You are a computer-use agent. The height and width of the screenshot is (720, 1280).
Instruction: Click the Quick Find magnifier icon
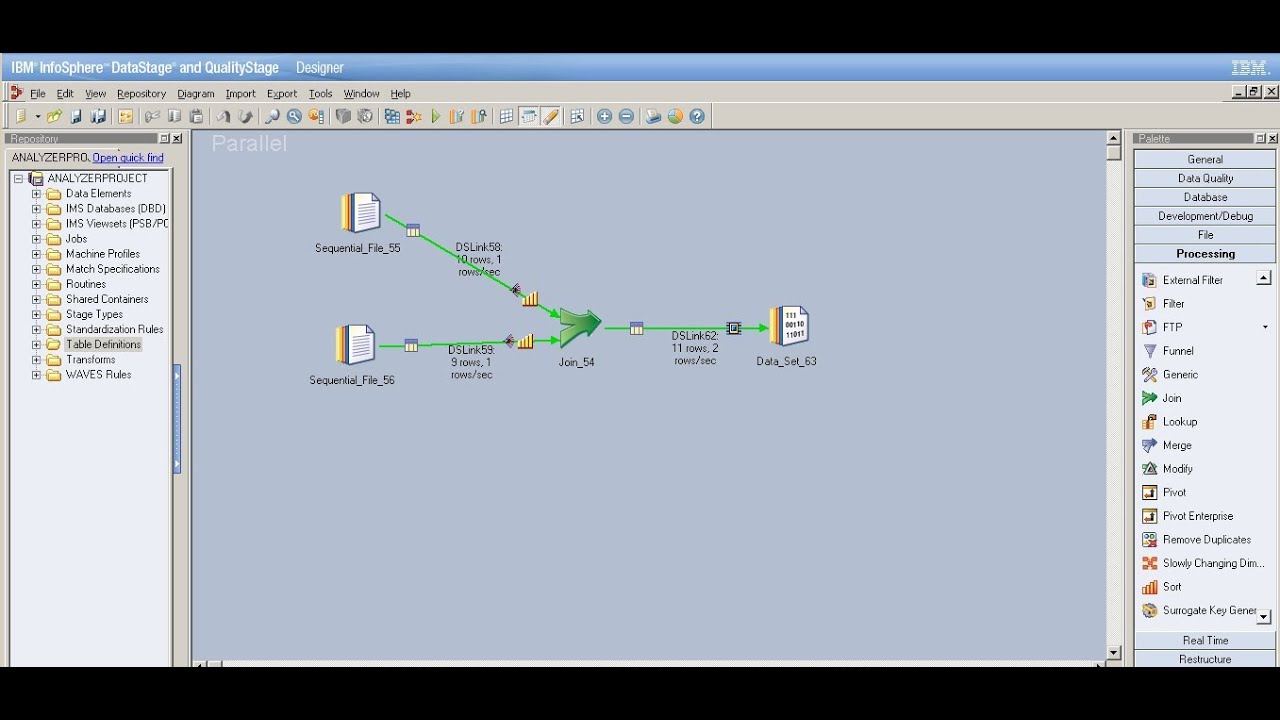click(272, 117)
